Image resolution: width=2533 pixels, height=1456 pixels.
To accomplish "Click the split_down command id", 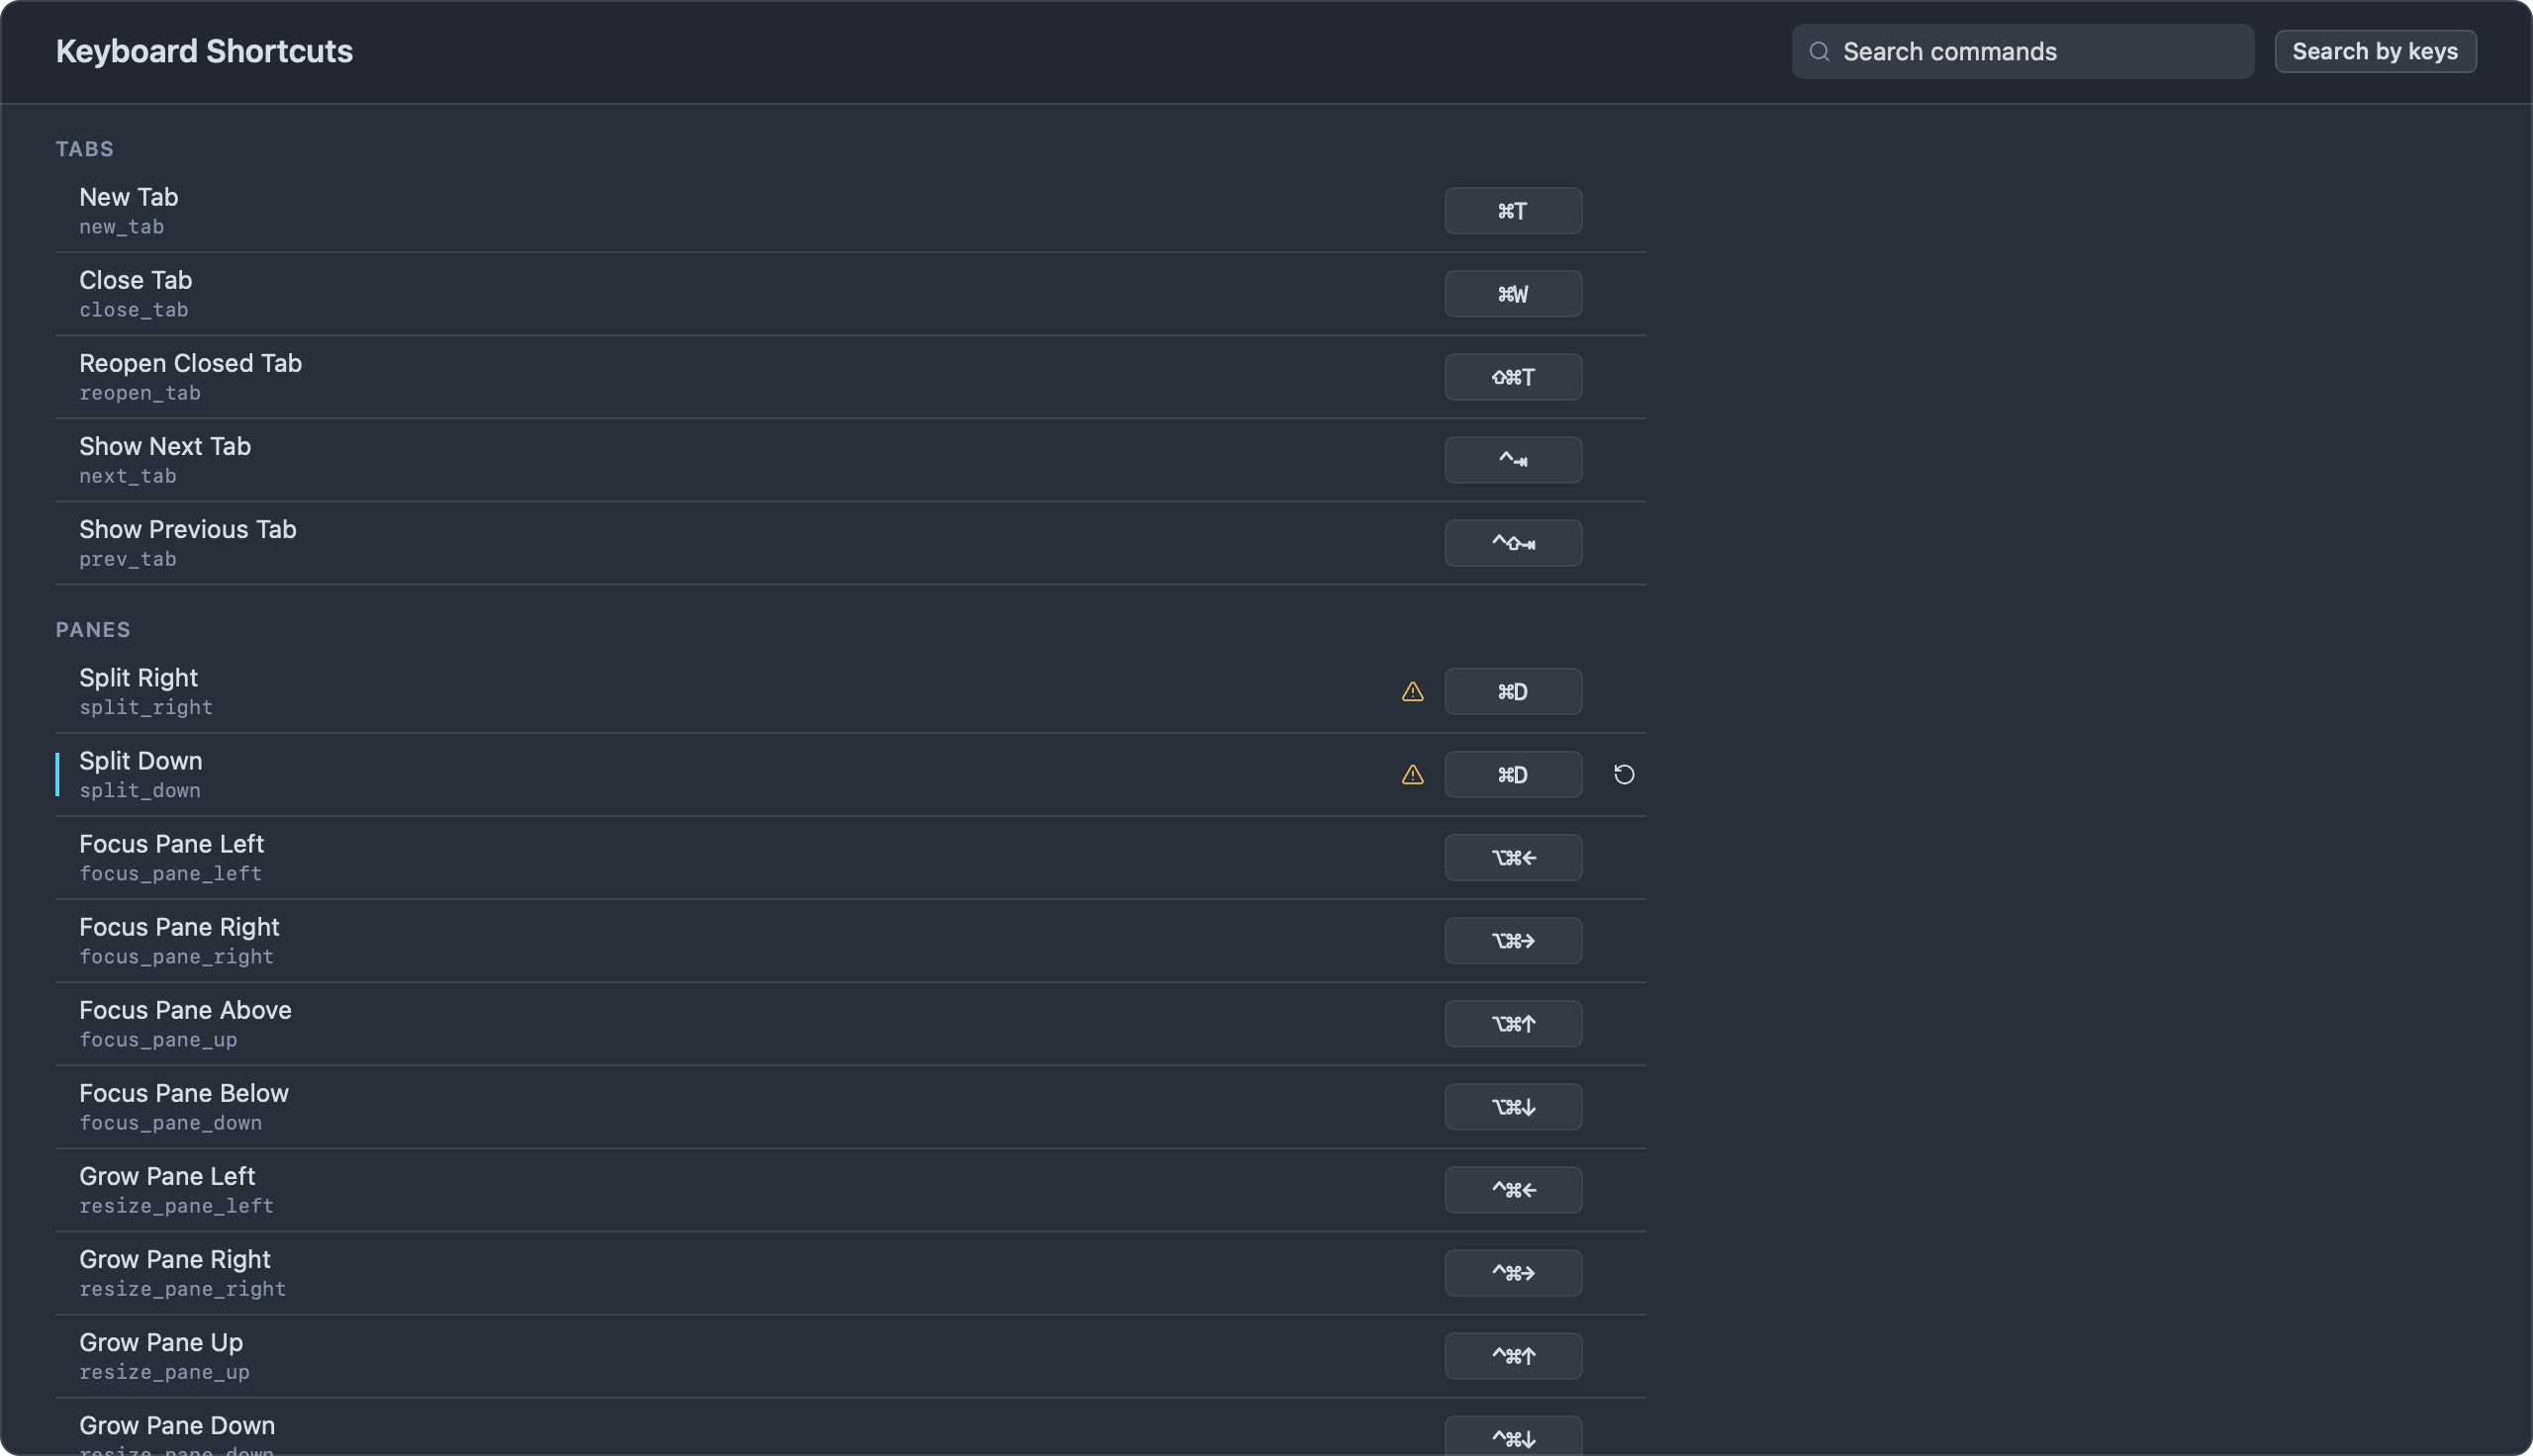I will pos(140,791).
